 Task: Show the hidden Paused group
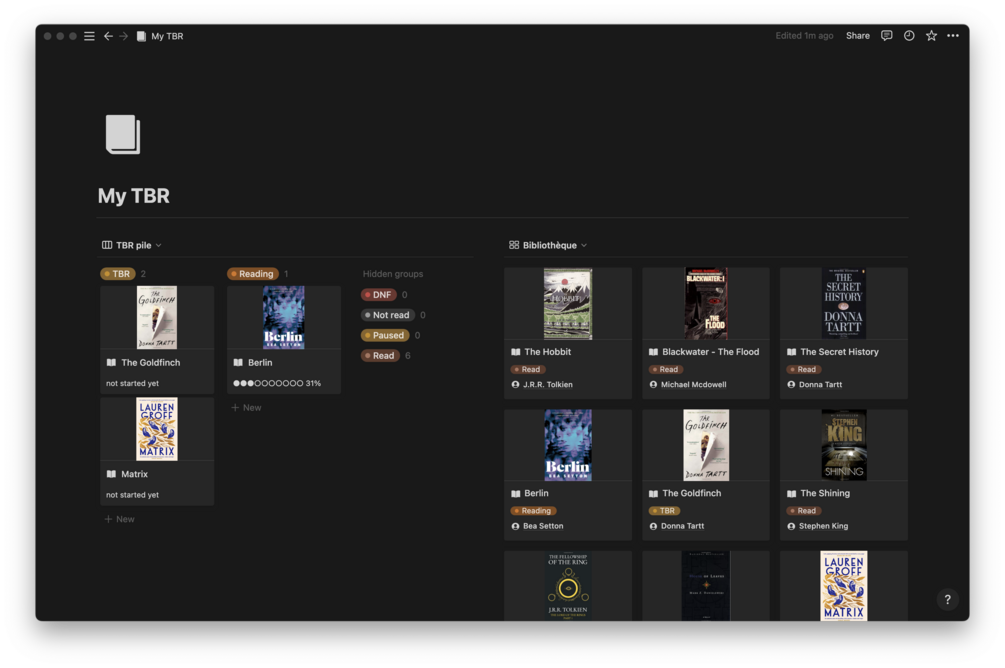click(x=385, y=335)
